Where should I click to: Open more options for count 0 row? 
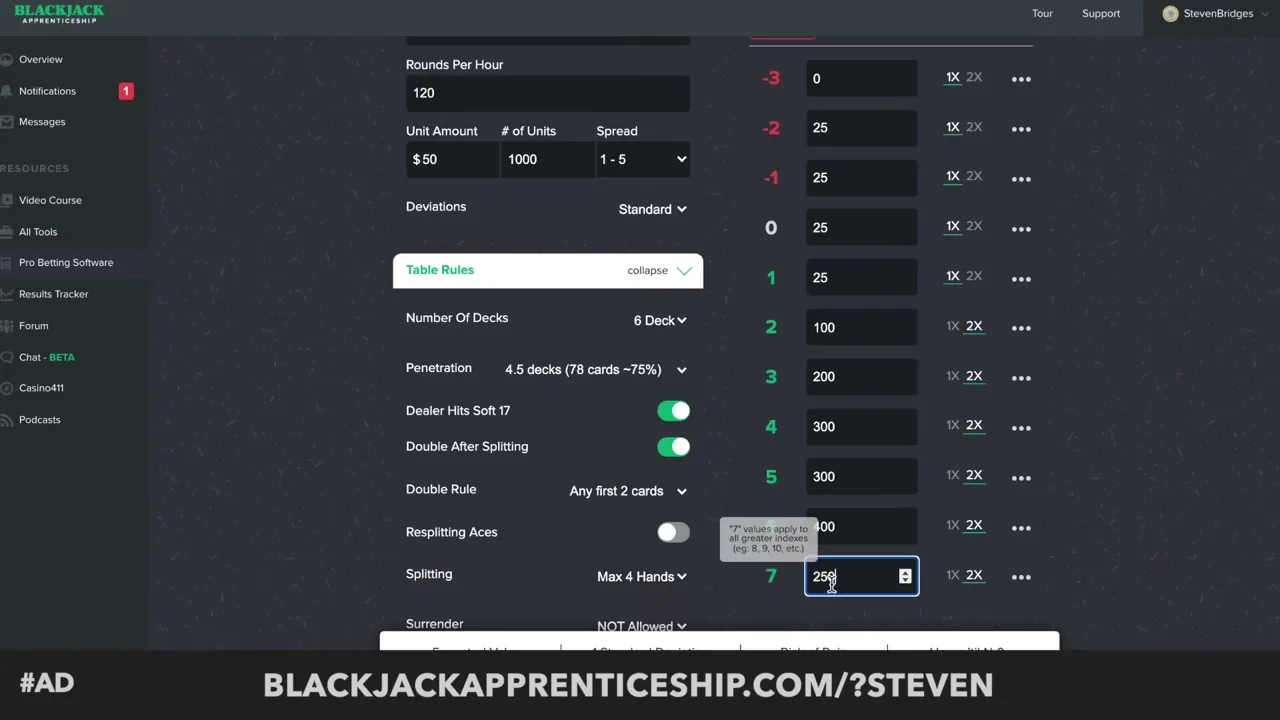click(1021, 229)
